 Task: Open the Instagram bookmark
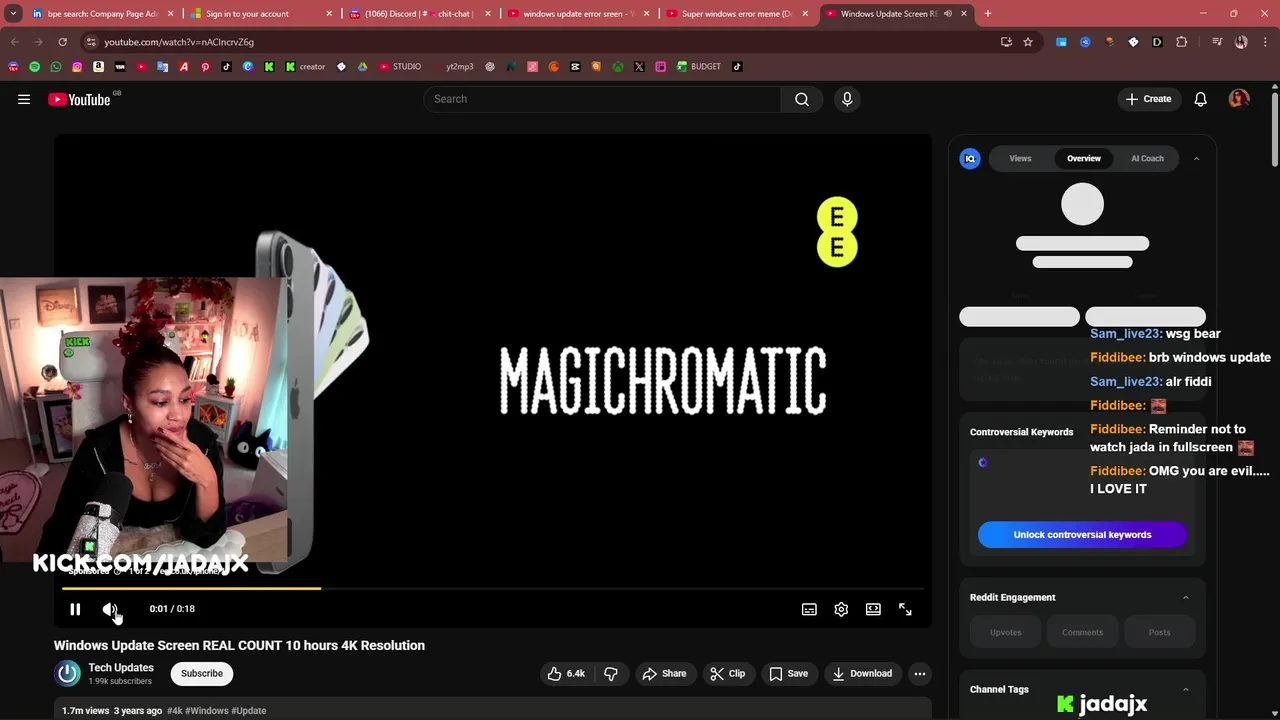click(76, 67)
